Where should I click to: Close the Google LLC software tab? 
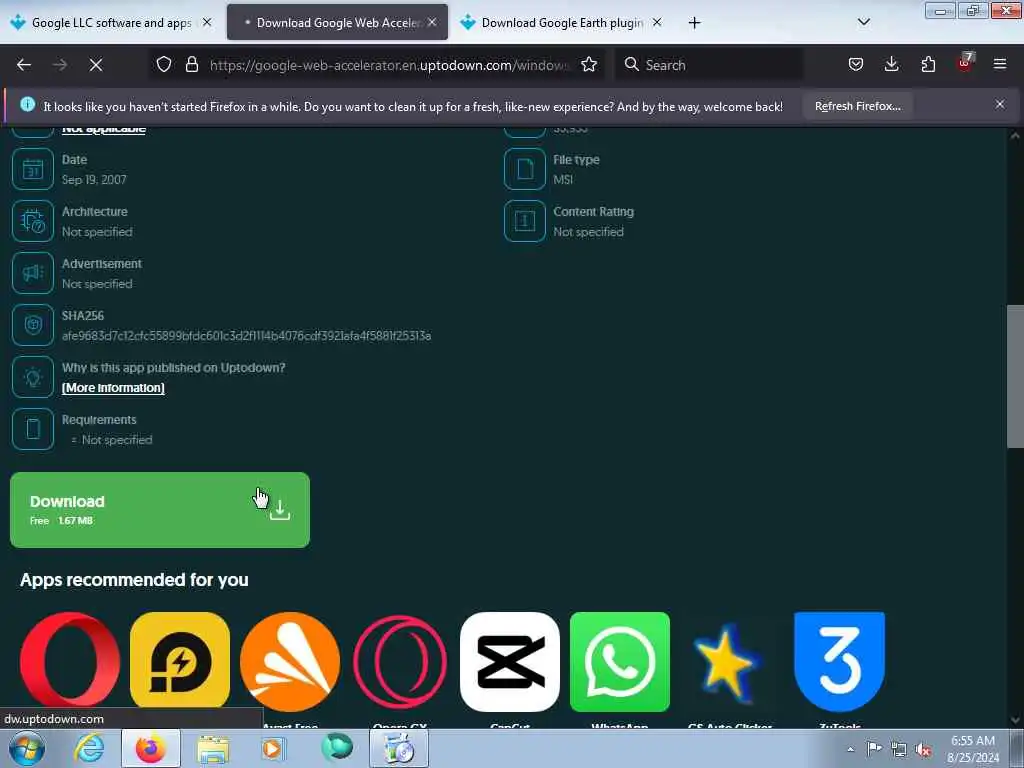[x=207, y=22]
